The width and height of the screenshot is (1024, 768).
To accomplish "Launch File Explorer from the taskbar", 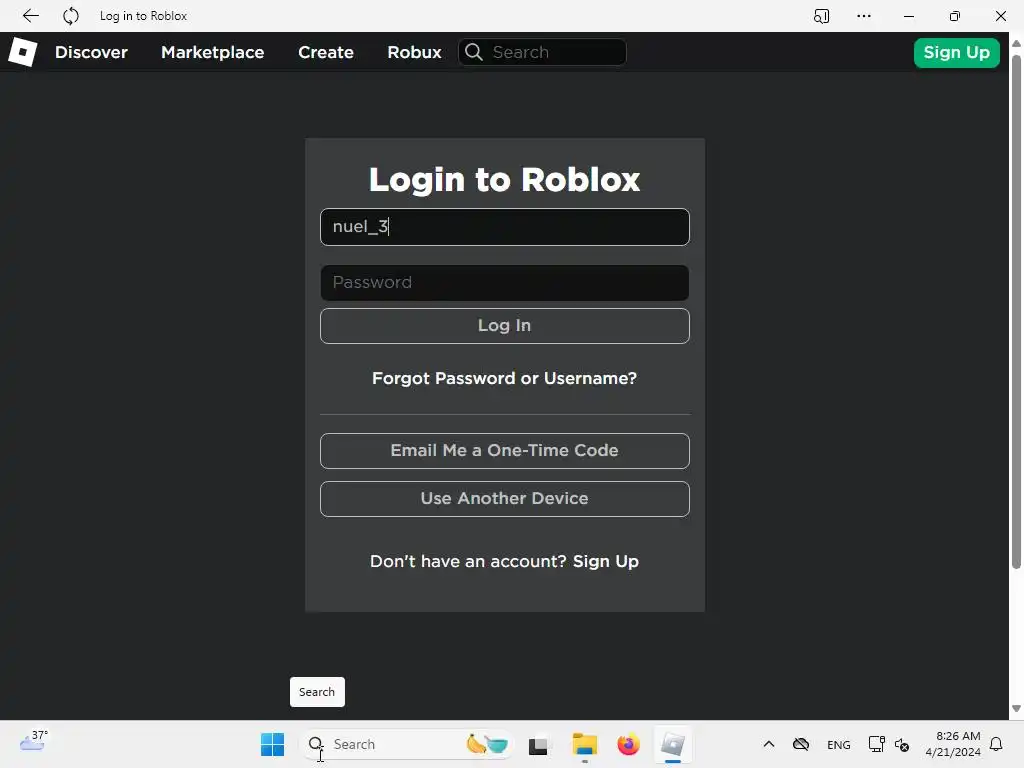I will (584, 744).
